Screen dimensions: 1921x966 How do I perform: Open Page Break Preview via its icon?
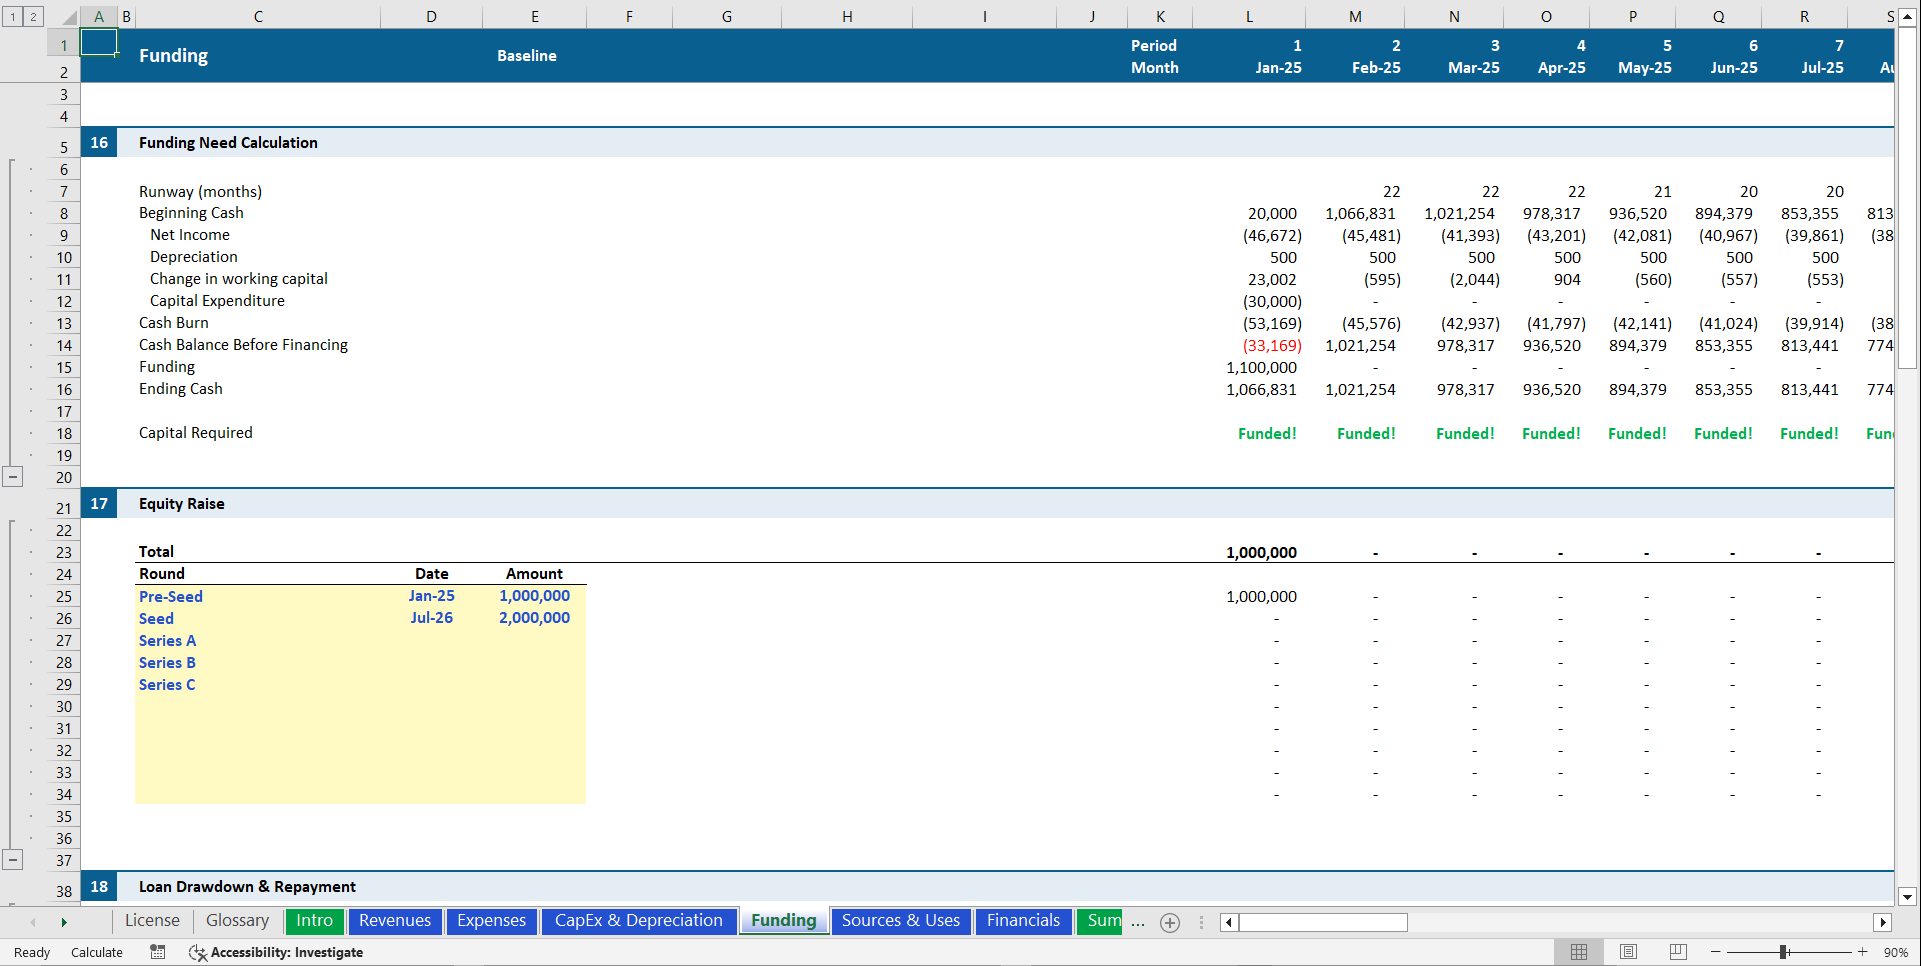pos(1677,952)
